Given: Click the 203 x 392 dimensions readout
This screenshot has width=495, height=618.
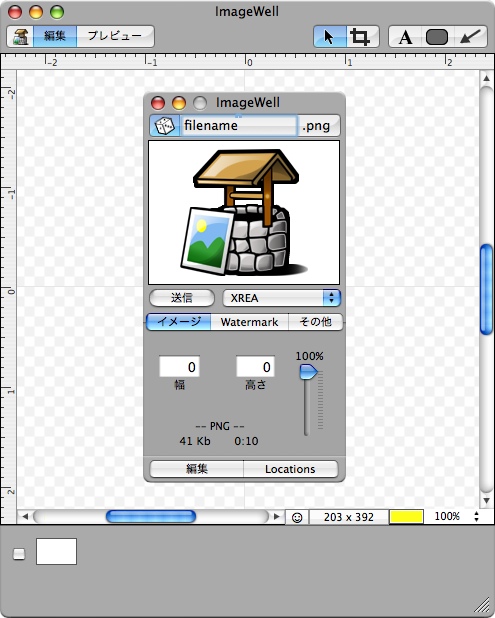Looking at the screenshot, I should (x=349, y=517).
